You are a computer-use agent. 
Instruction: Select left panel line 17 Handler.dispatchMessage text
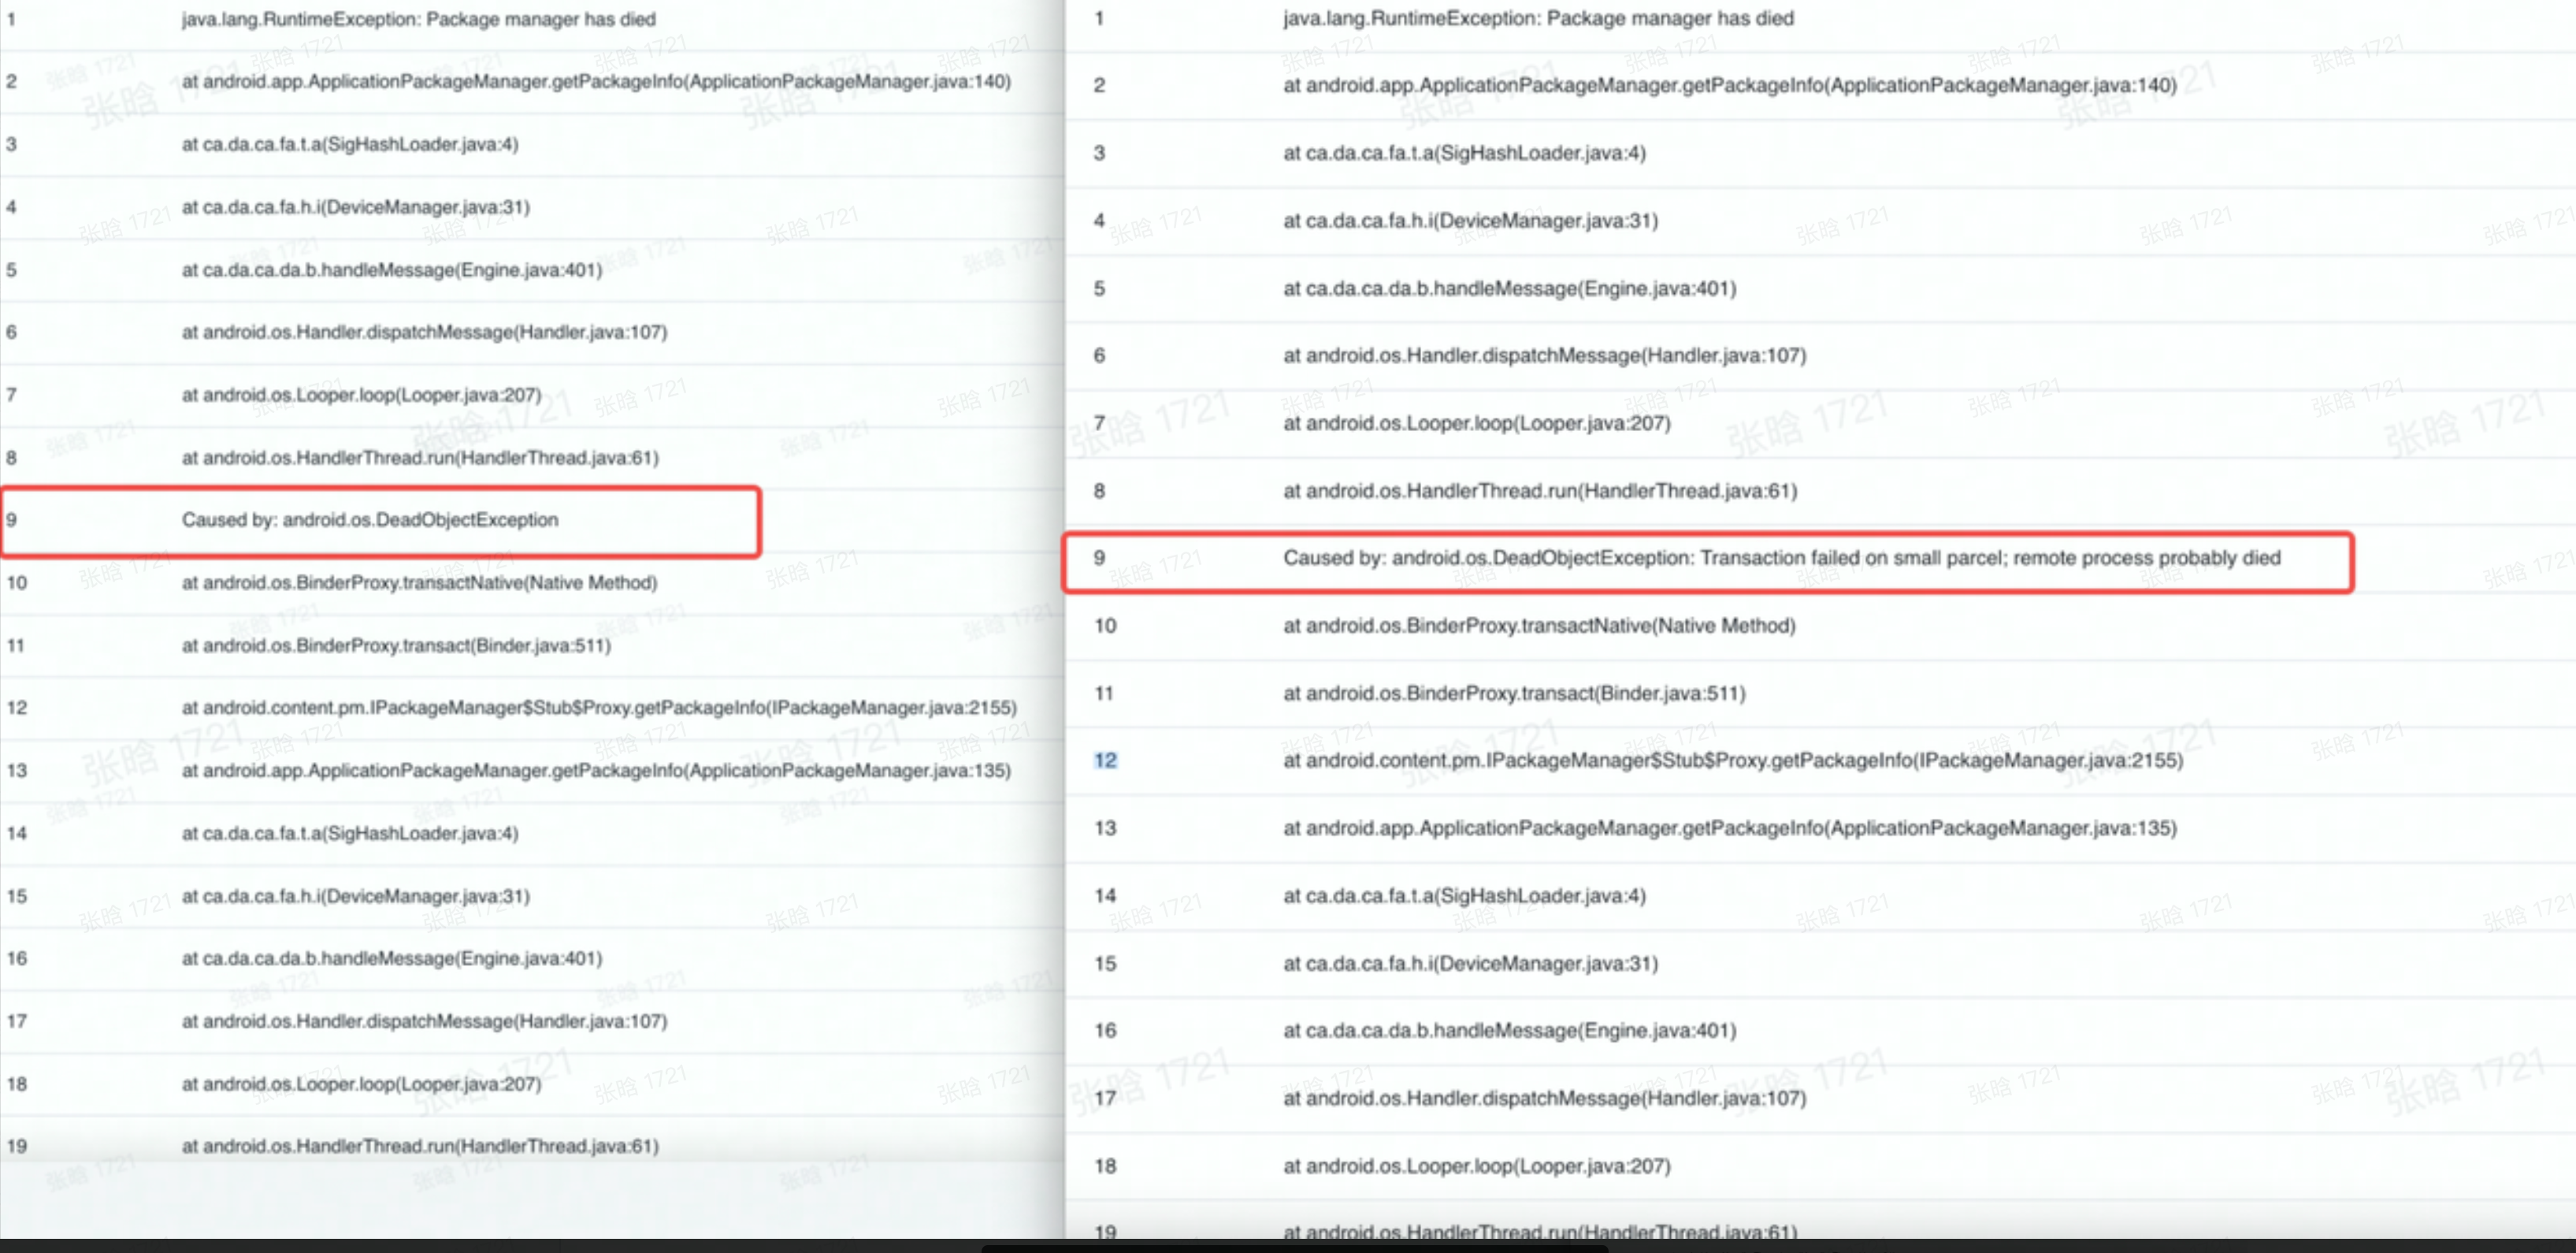(424, 1021)
